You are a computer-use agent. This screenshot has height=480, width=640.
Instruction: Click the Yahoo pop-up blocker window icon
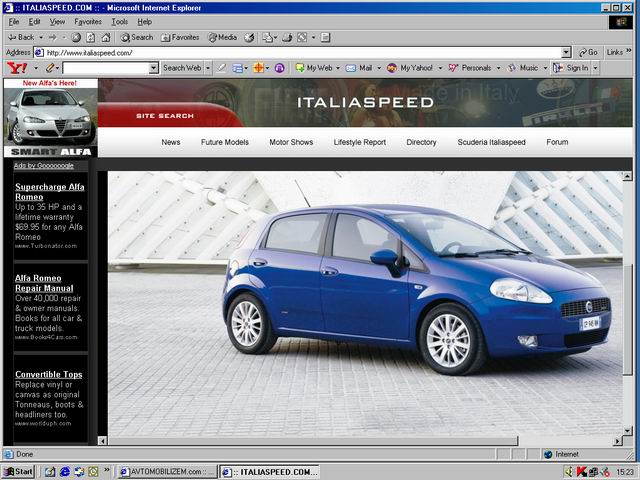click(238, 68)
